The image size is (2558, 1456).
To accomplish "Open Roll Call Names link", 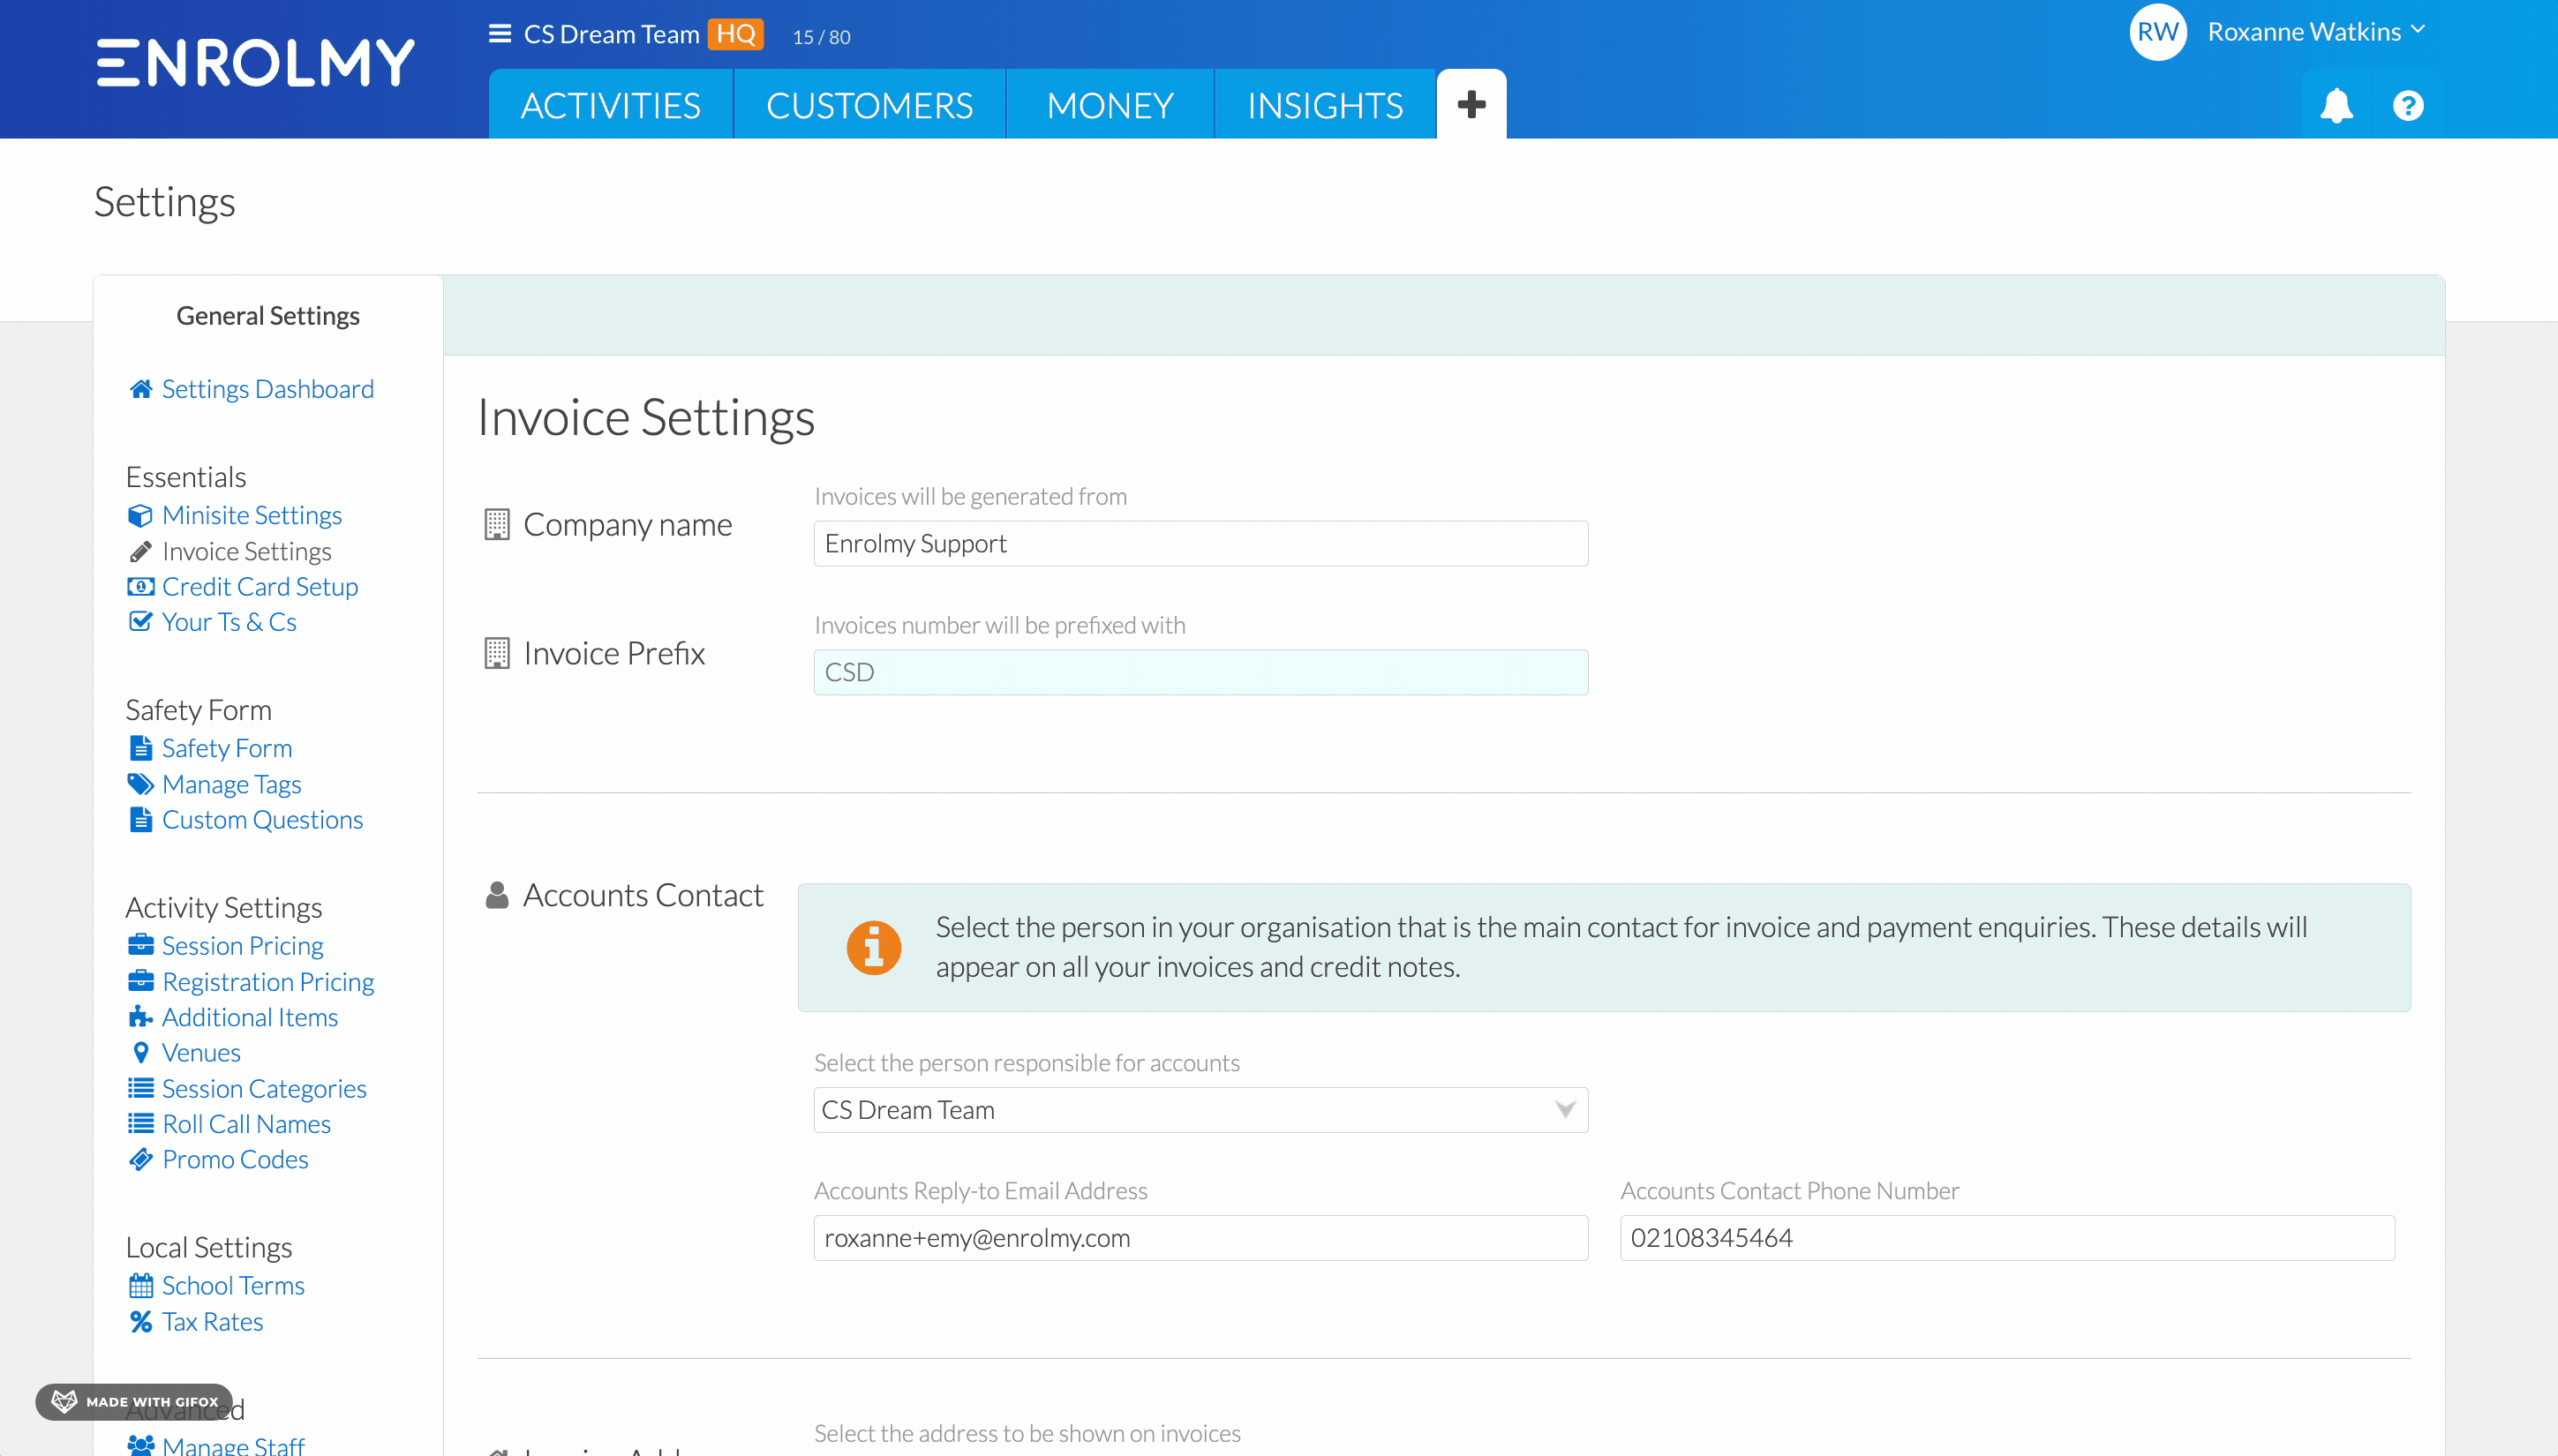I will click(246, 1124).
